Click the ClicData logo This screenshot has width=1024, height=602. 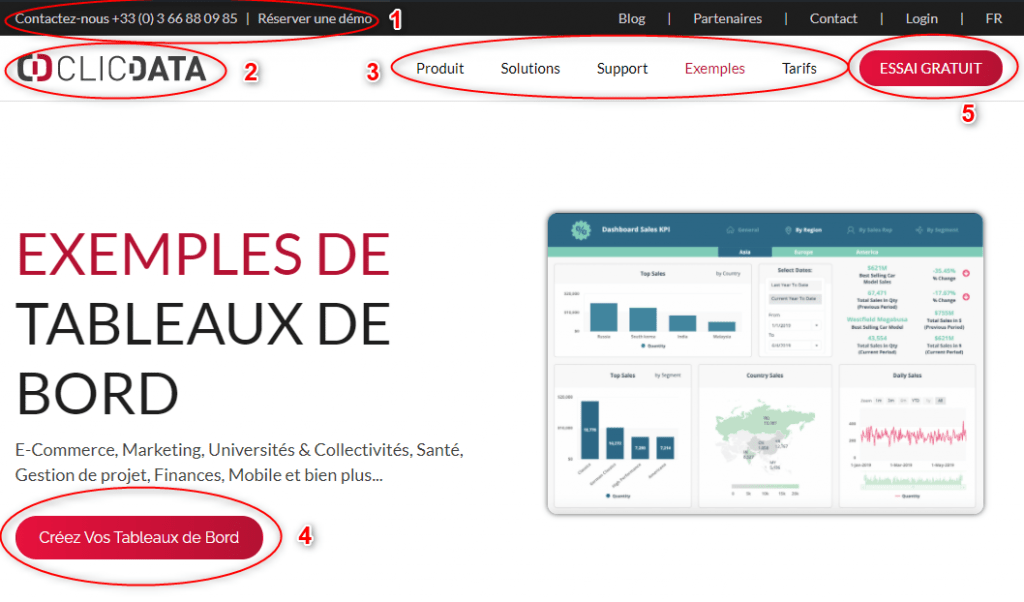point(112,69)
